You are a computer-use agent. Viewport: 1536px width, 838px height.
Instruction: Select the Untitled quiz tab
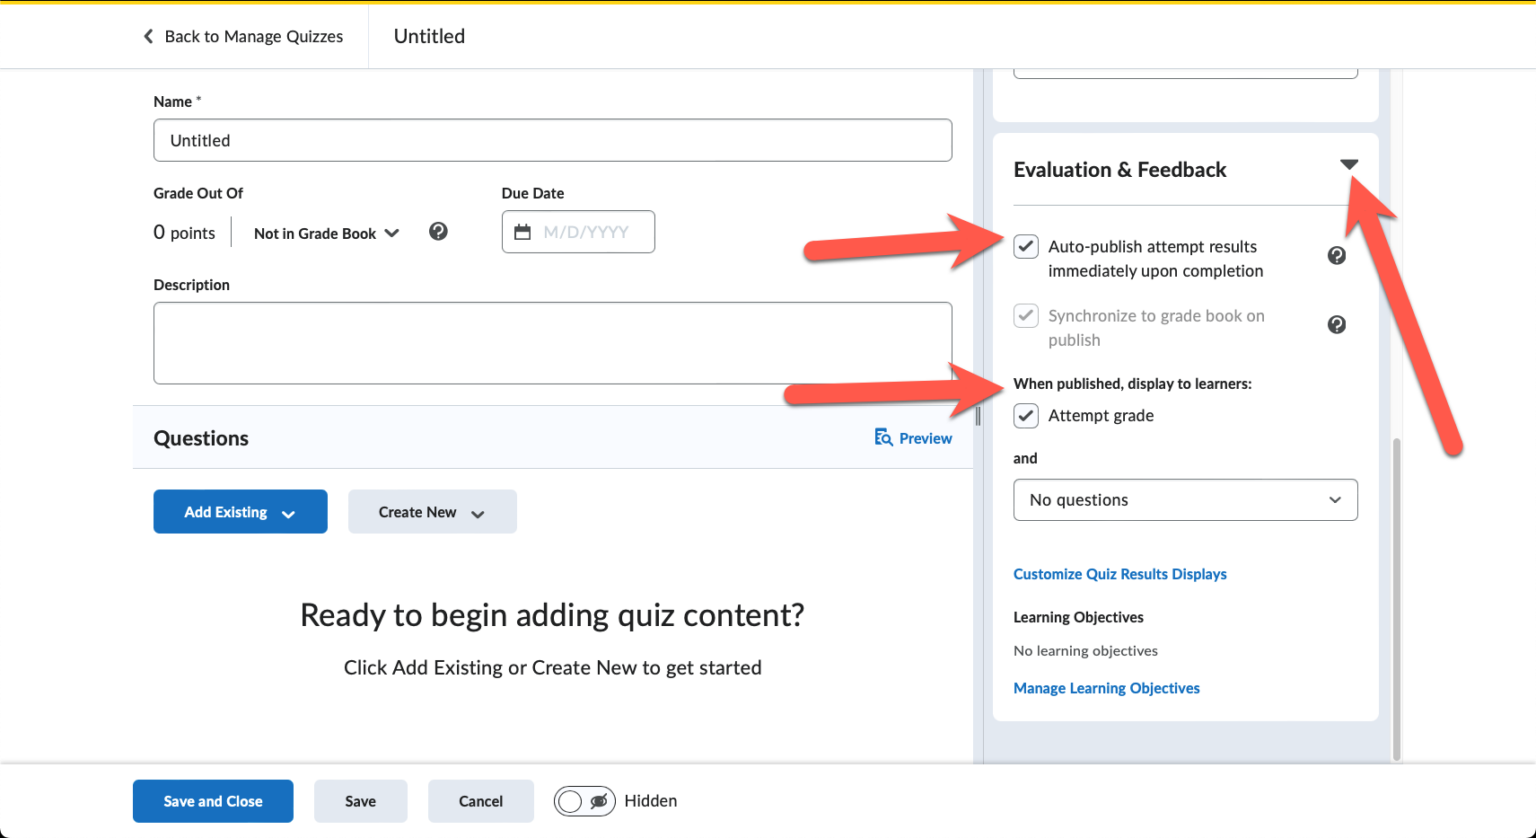point(429,36)
